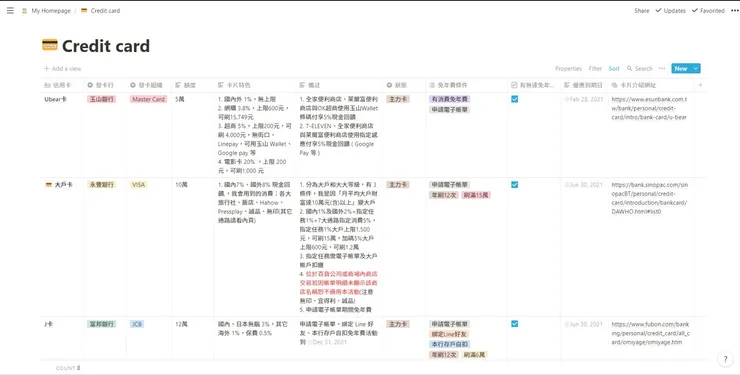Open the database more options ellipsis
Screen dimensions: 740x375
coord(662,68)
